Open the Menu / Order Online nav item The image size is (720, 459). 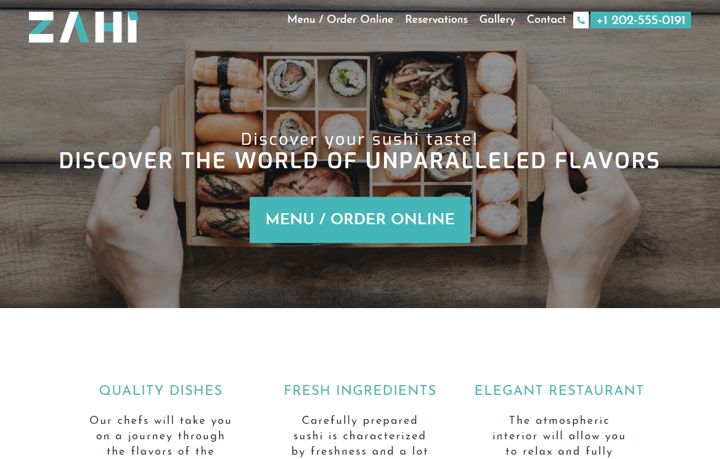pyautogui.click(x=340, y=19)
